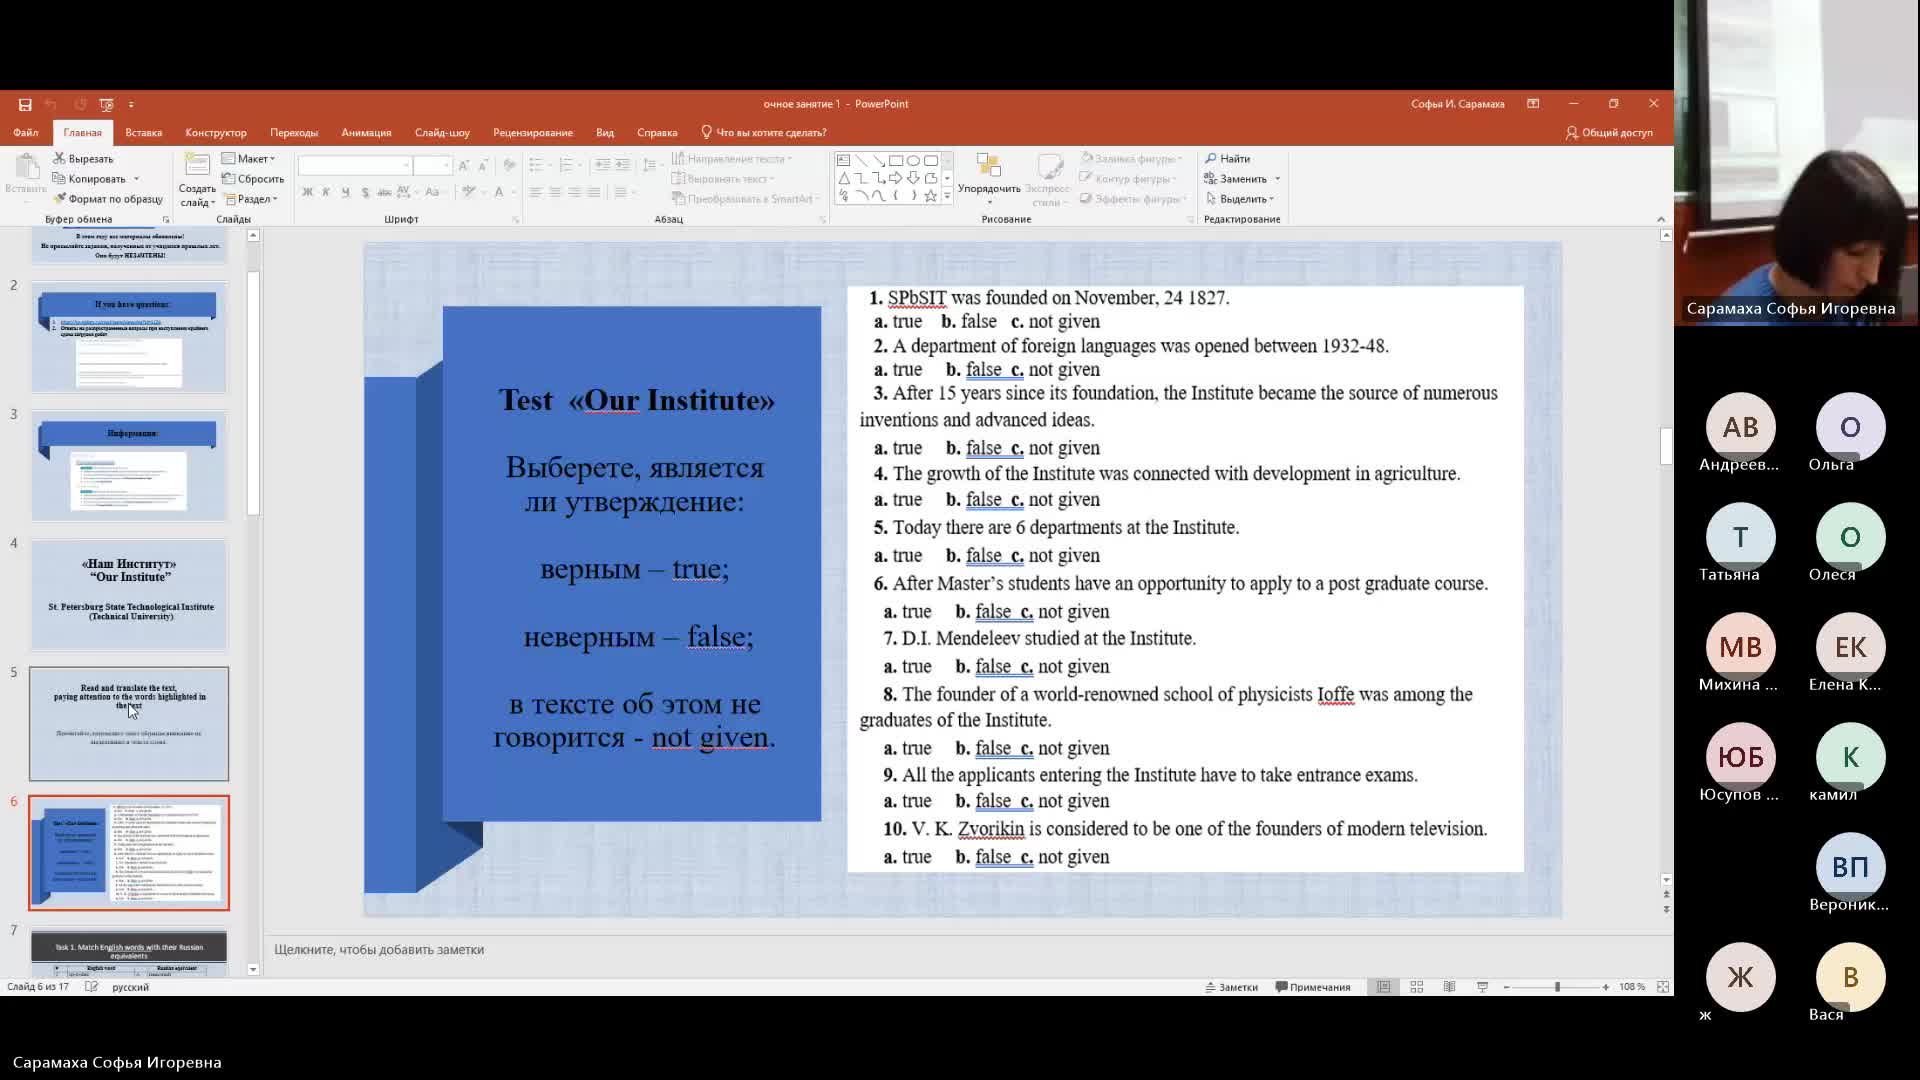Select slide 7 Task 1 thumbnail

[130, 953]
